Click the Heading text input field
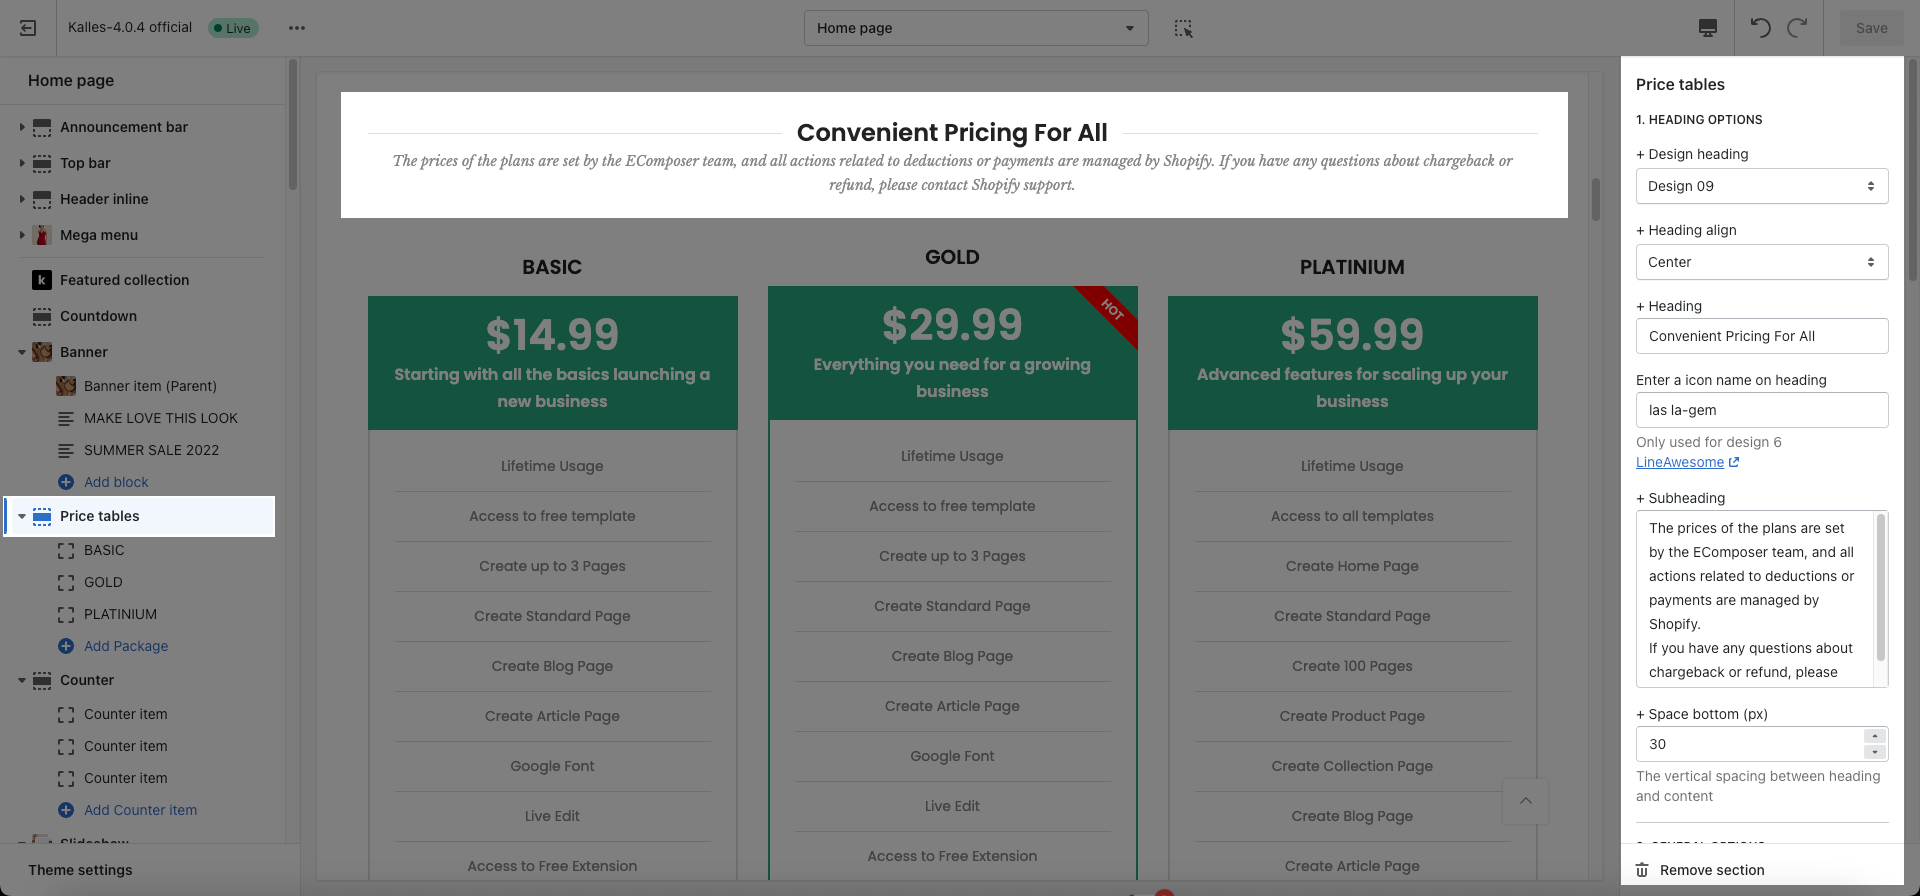The width and height of the screenshot is (1920, 896). [x=1762, y=336]
